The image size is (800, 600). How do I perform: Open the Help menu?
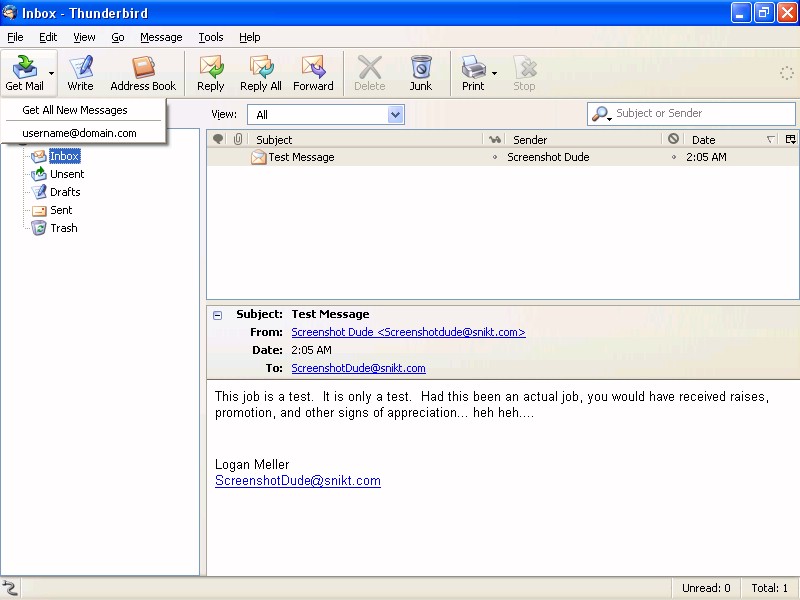[249, 37]
